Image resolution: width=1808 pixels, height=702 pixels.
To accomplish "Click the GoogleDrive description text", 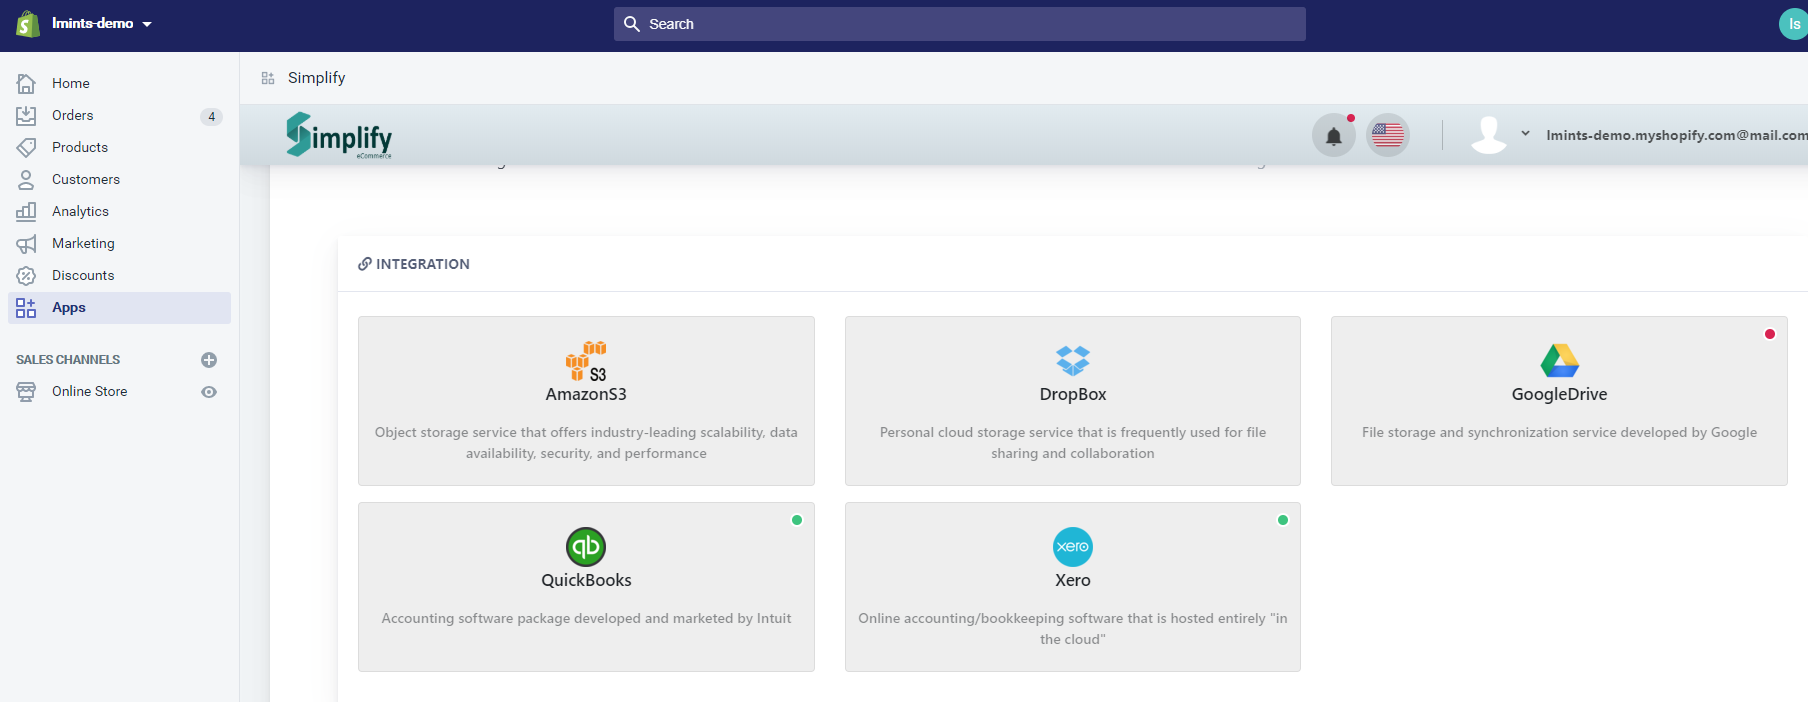I will pos(1559,432).
